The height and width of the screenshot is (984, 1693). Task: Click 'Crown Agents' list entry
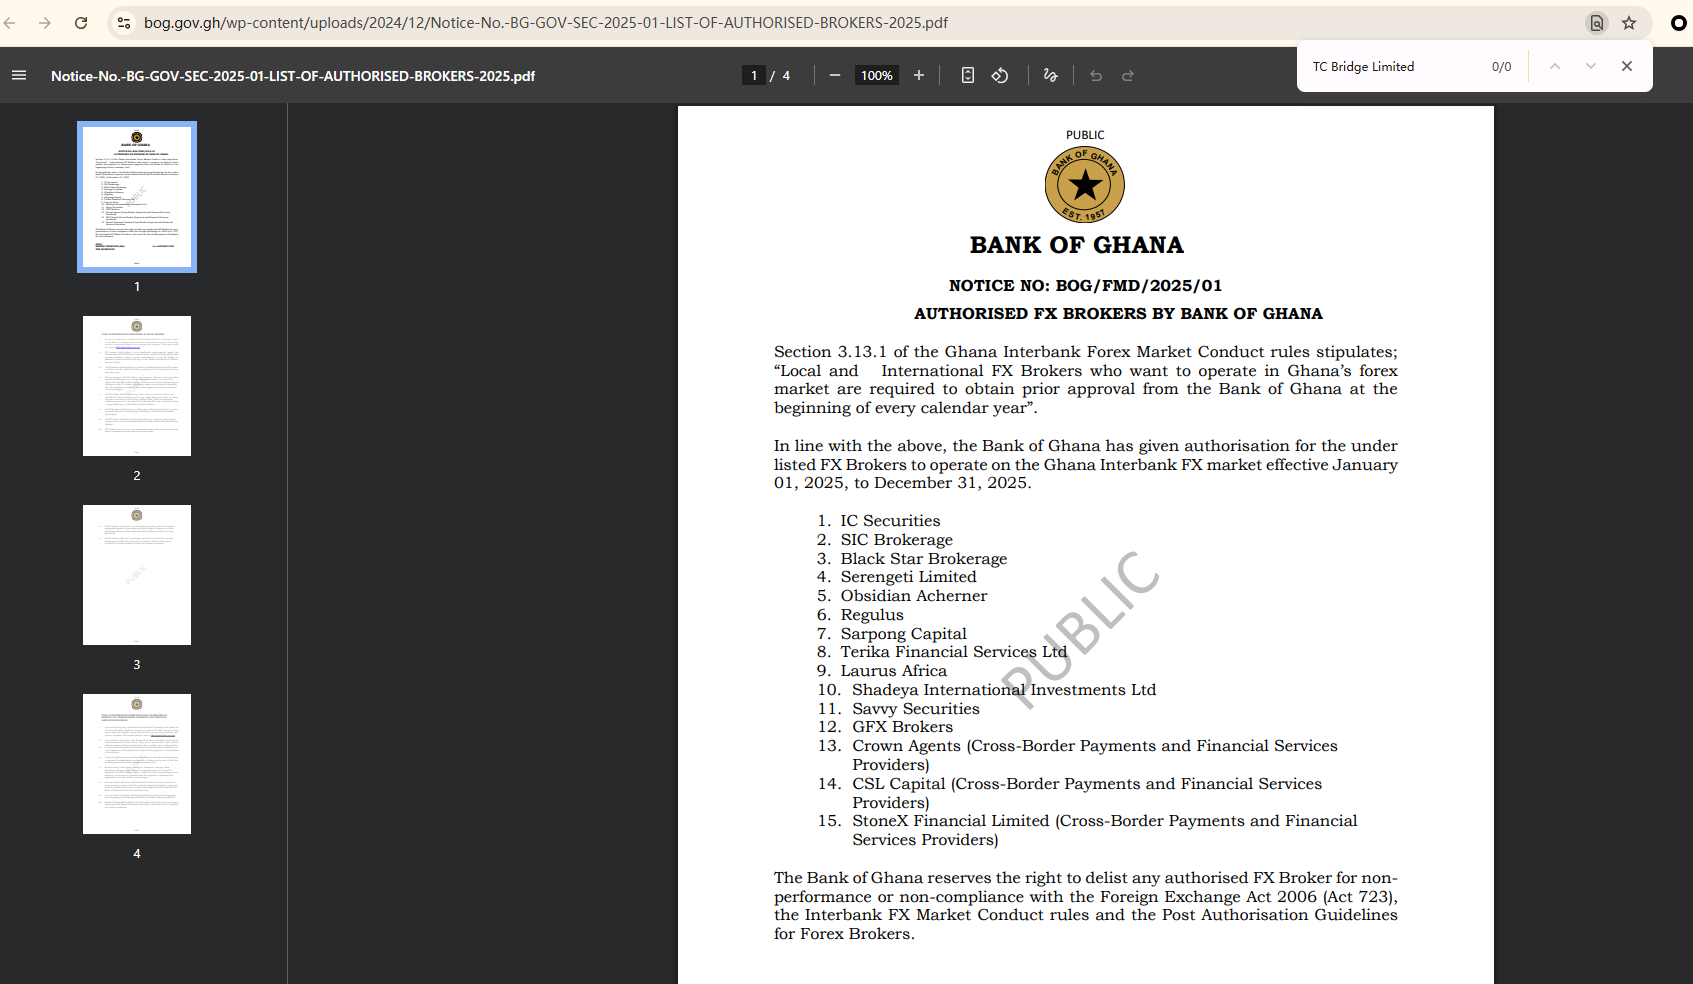point(906,746)
